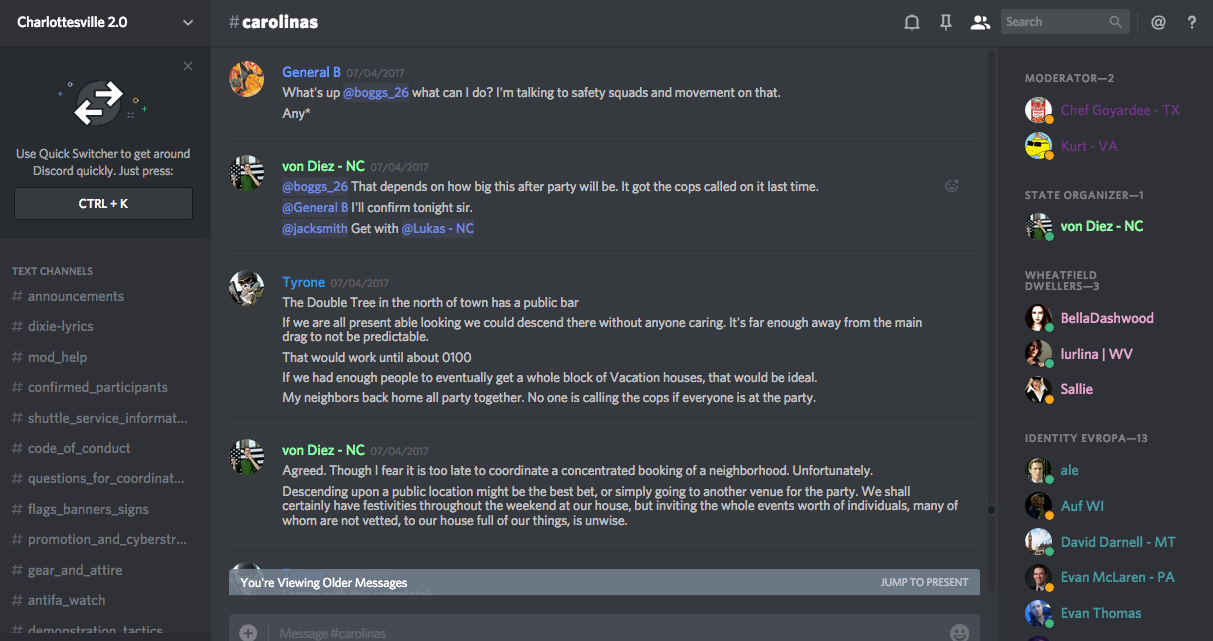The image size is (1213, 641).
Task: Open the announcements channel
Action: (x=76, y=296)
